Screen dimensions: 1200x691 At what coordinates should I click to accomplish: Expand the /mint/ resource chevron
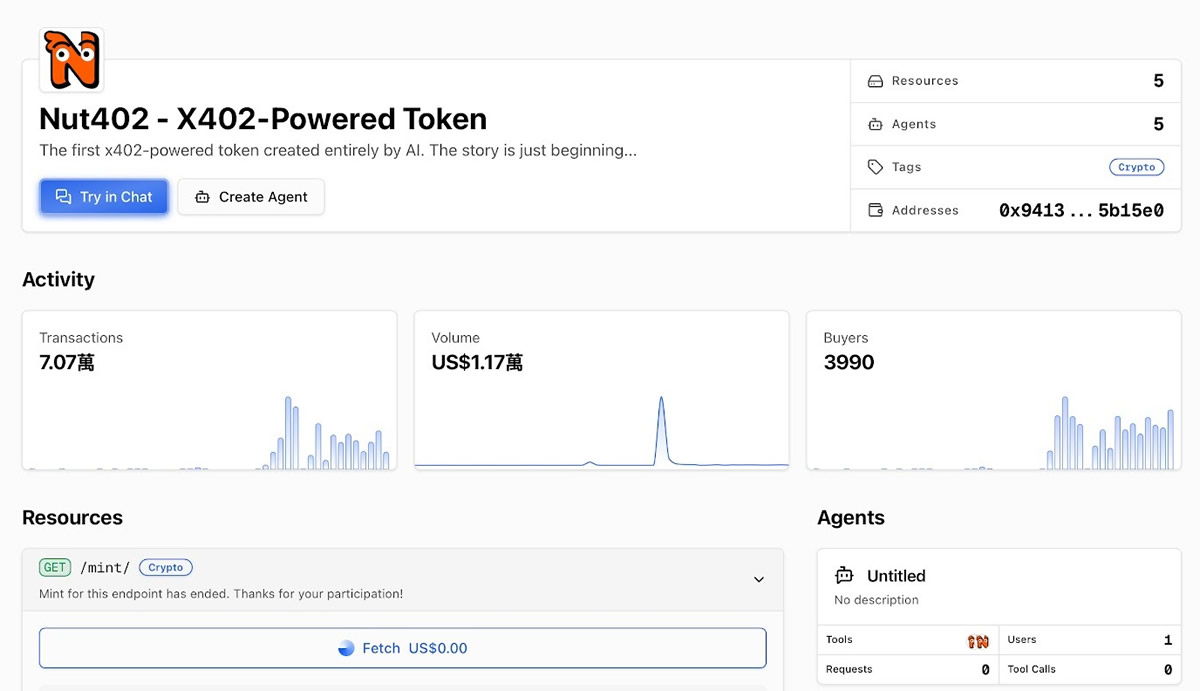758,579
